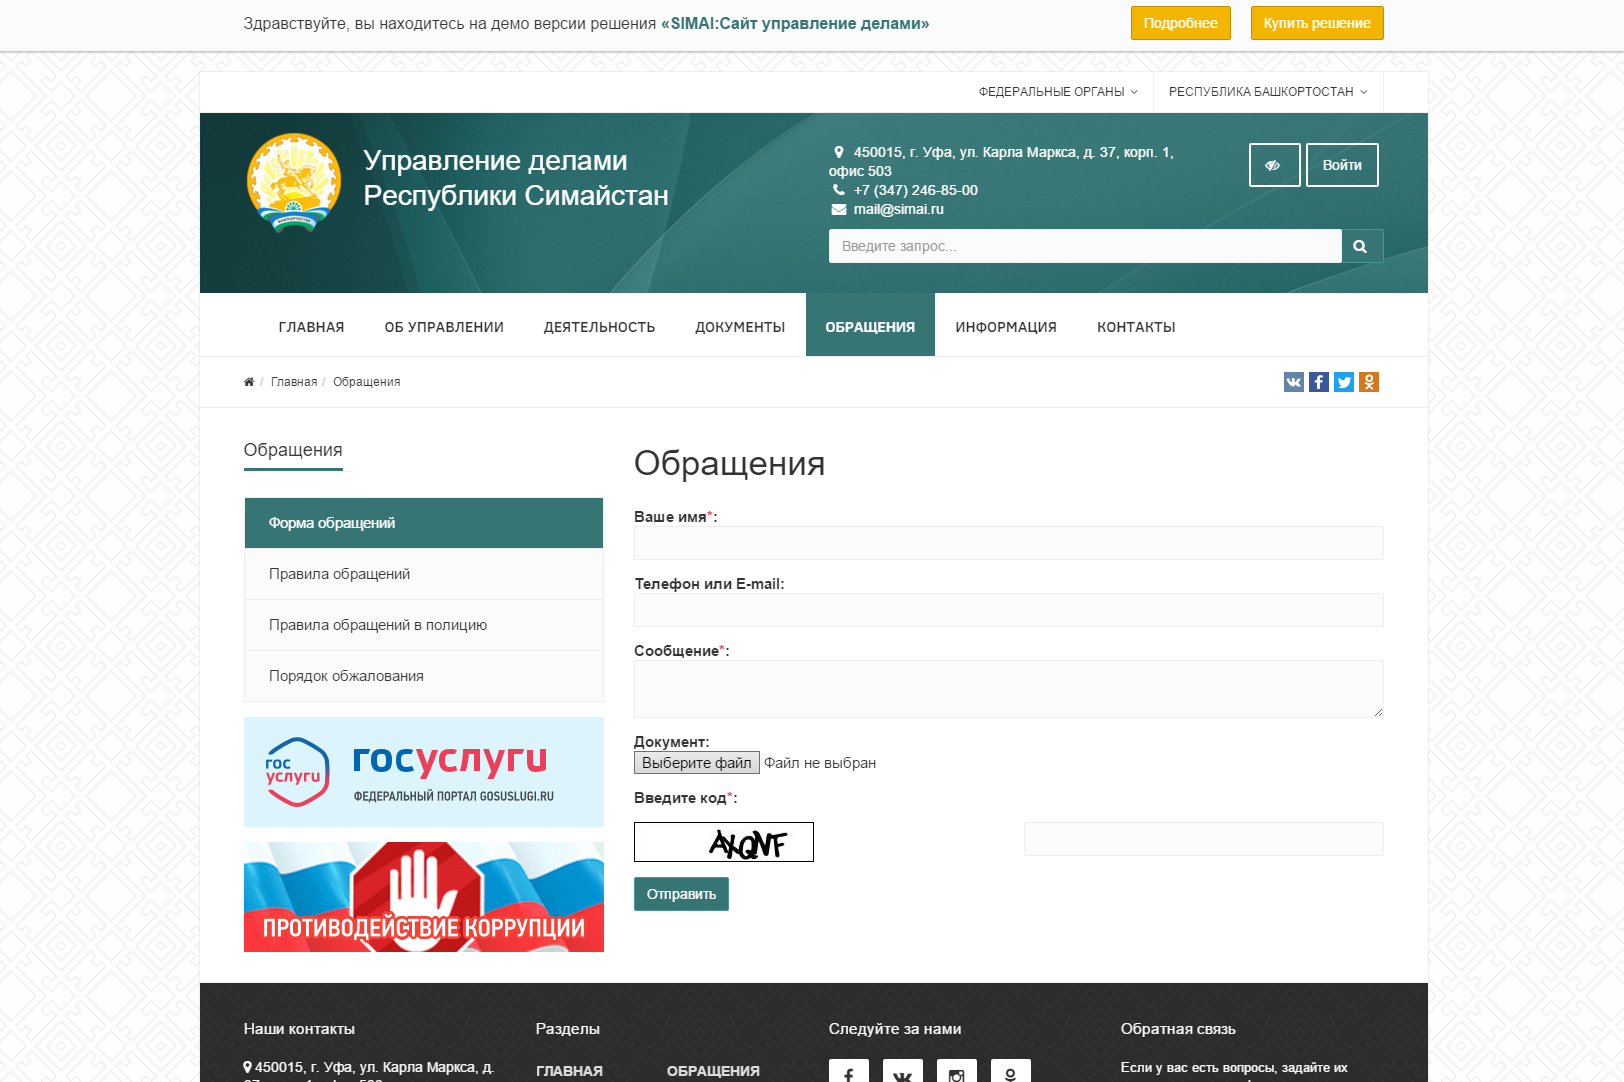Image resolution: width=1624 pixels, height=1082 pixels.
Task: Open Правила обращений в полицию item
Action: tap(424, 625)
